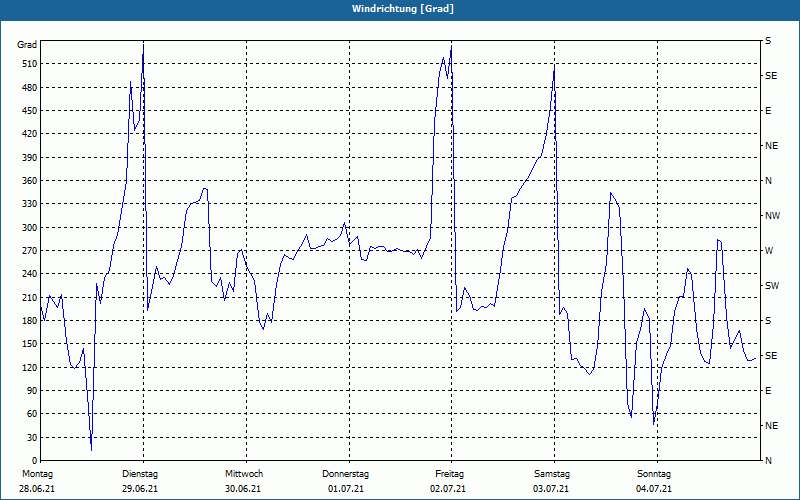Click the date 30.06.21
The image size is (800, 500).
click(x=243, y=489)
